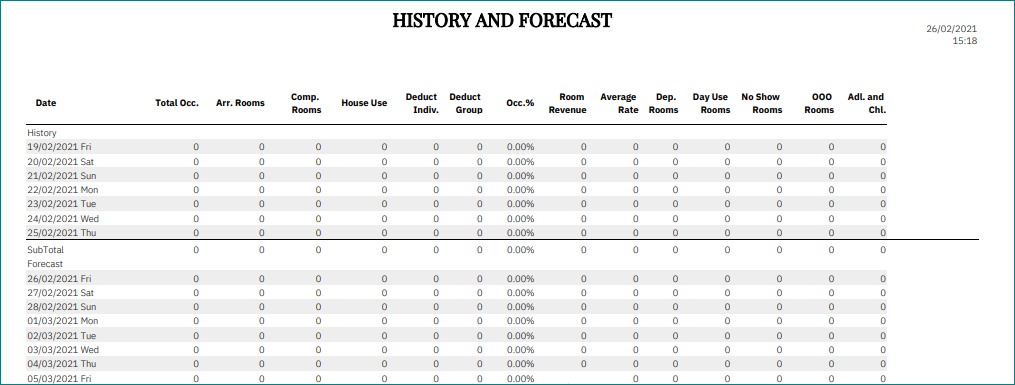Select the Date column header
Screen dimensions: 1015x385
click(46, 103)
